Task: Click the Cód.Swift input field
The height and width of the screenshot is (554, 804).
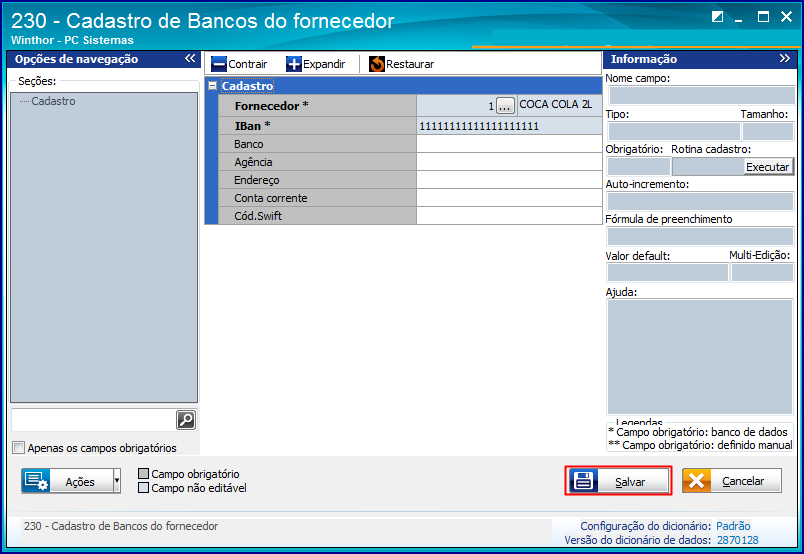Action: (509, 216)
